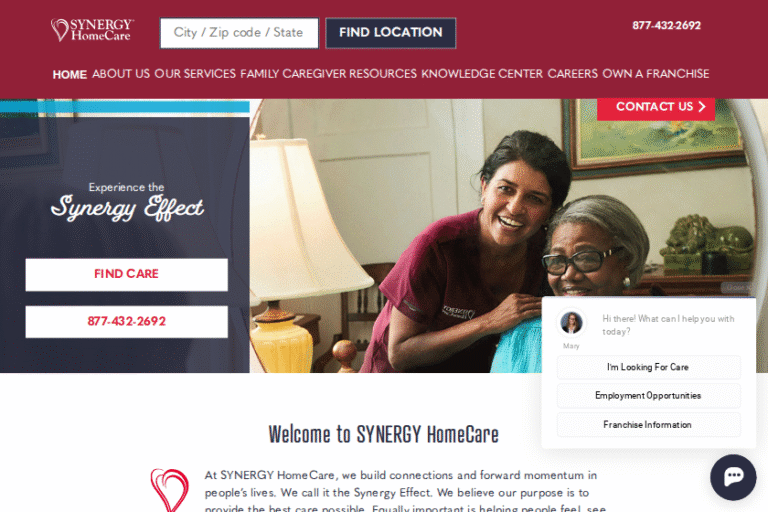
Task: Focus the City / Zip code / State field
Action: [239, 33]
